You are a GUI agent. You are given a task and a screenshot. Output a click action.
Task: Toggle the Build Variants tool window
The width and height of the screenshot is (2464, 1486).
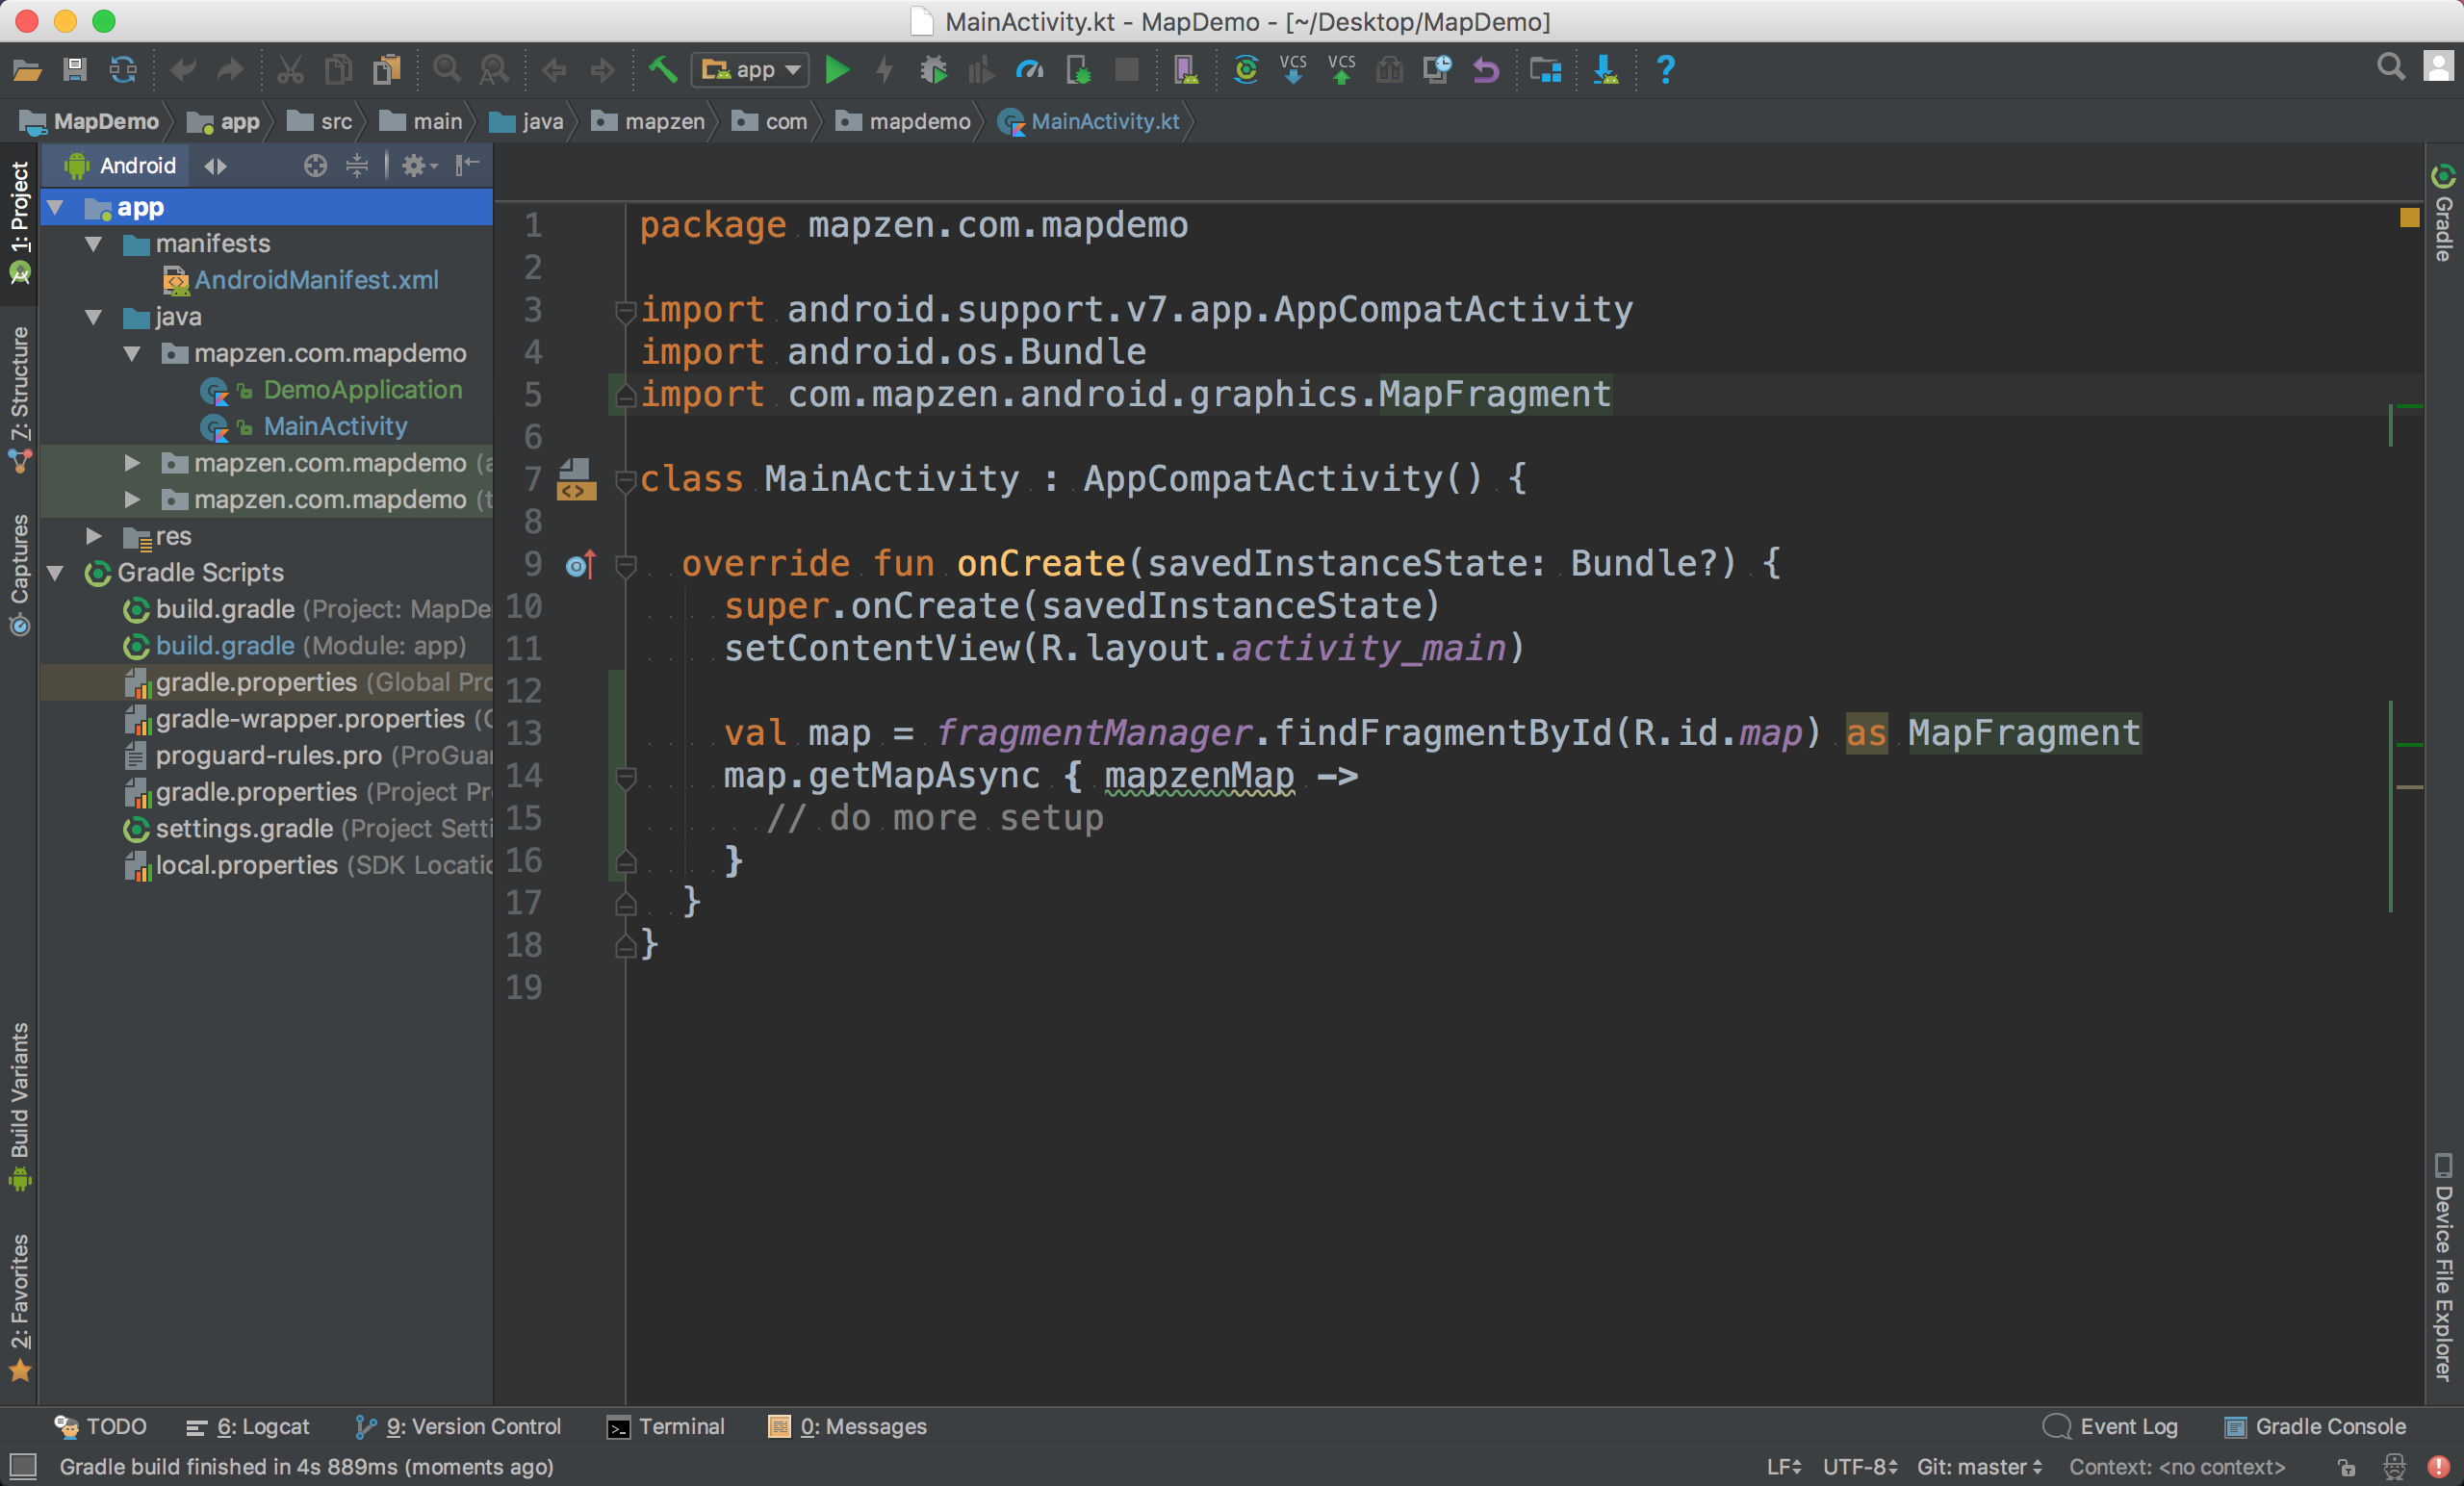tap(19, 1105)
